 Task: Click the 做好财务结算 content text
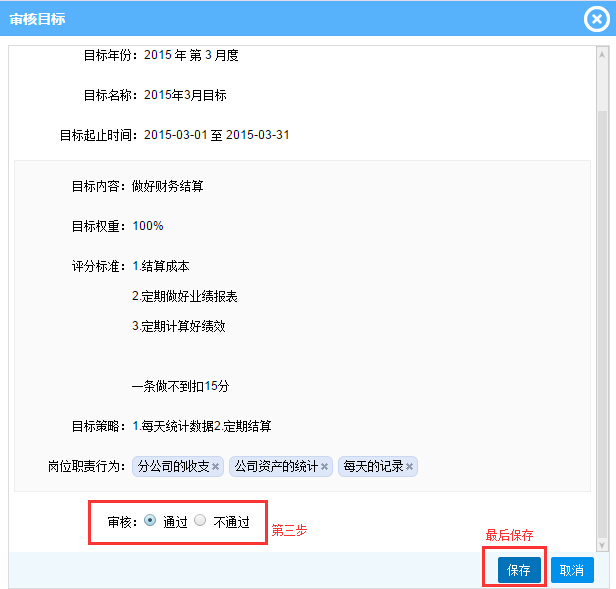168,186
